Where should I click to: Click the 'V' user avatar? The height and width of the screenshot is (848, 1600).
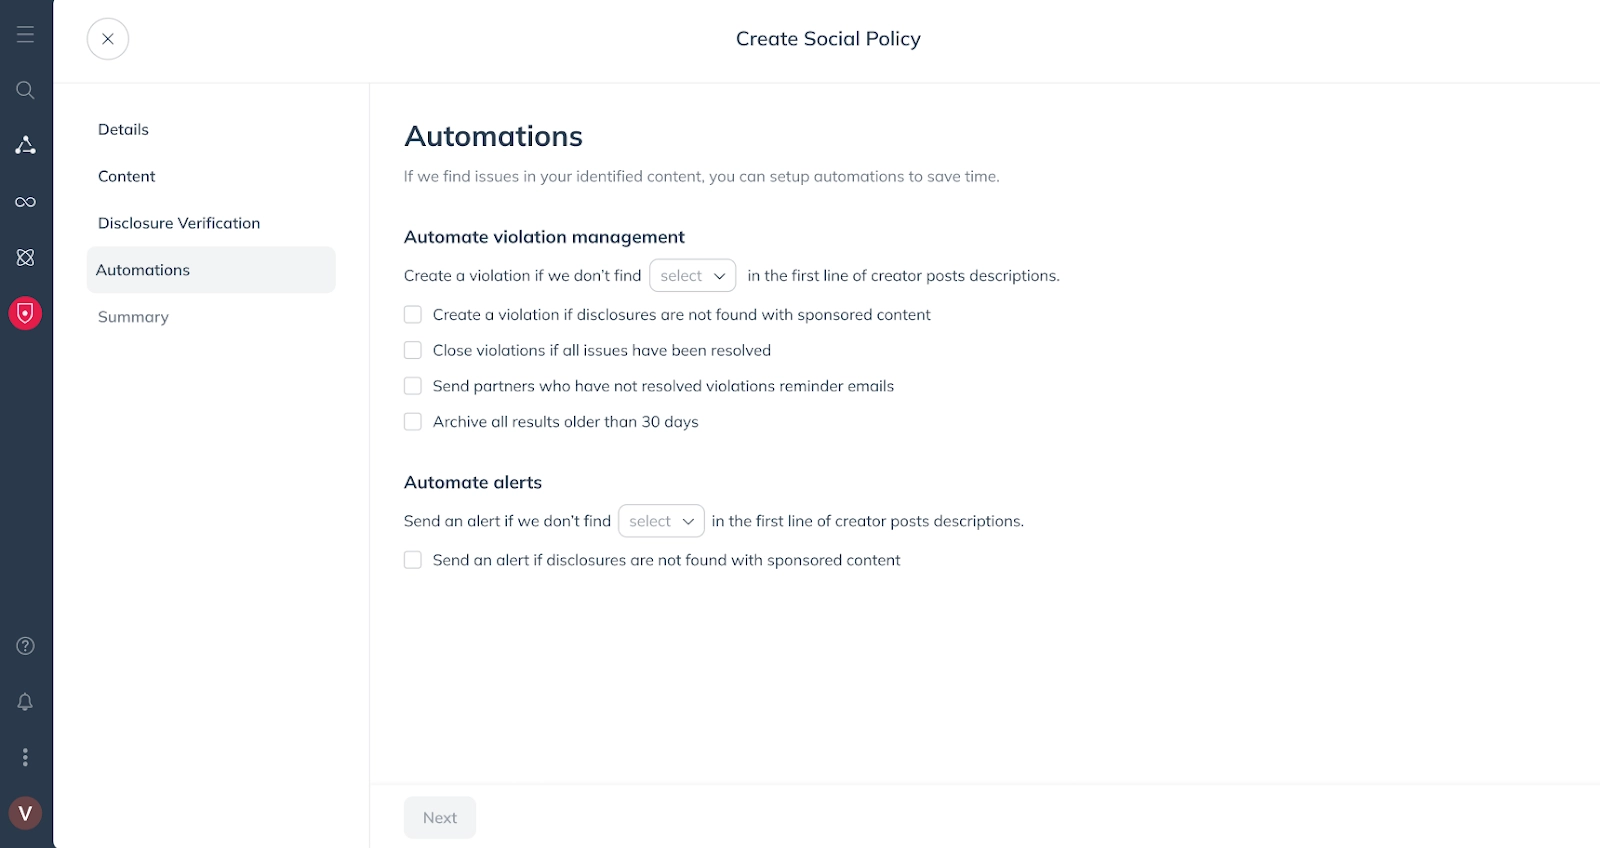[25, 813]
